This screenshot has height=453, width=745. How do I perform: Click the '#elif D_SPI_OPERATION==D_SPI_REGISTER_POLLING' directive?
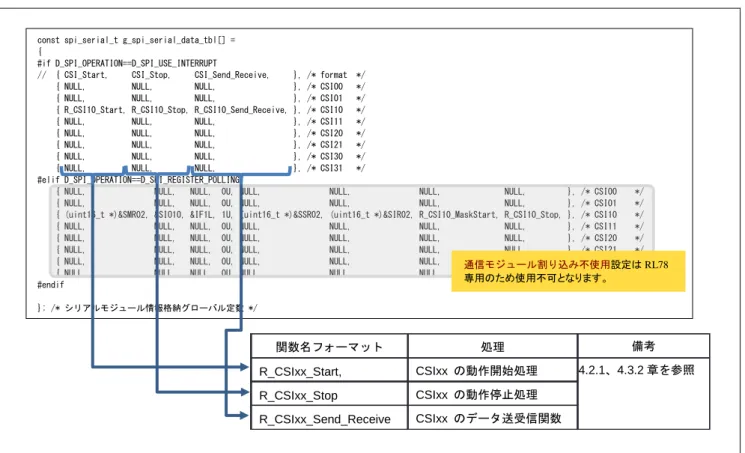click(138, 180)
